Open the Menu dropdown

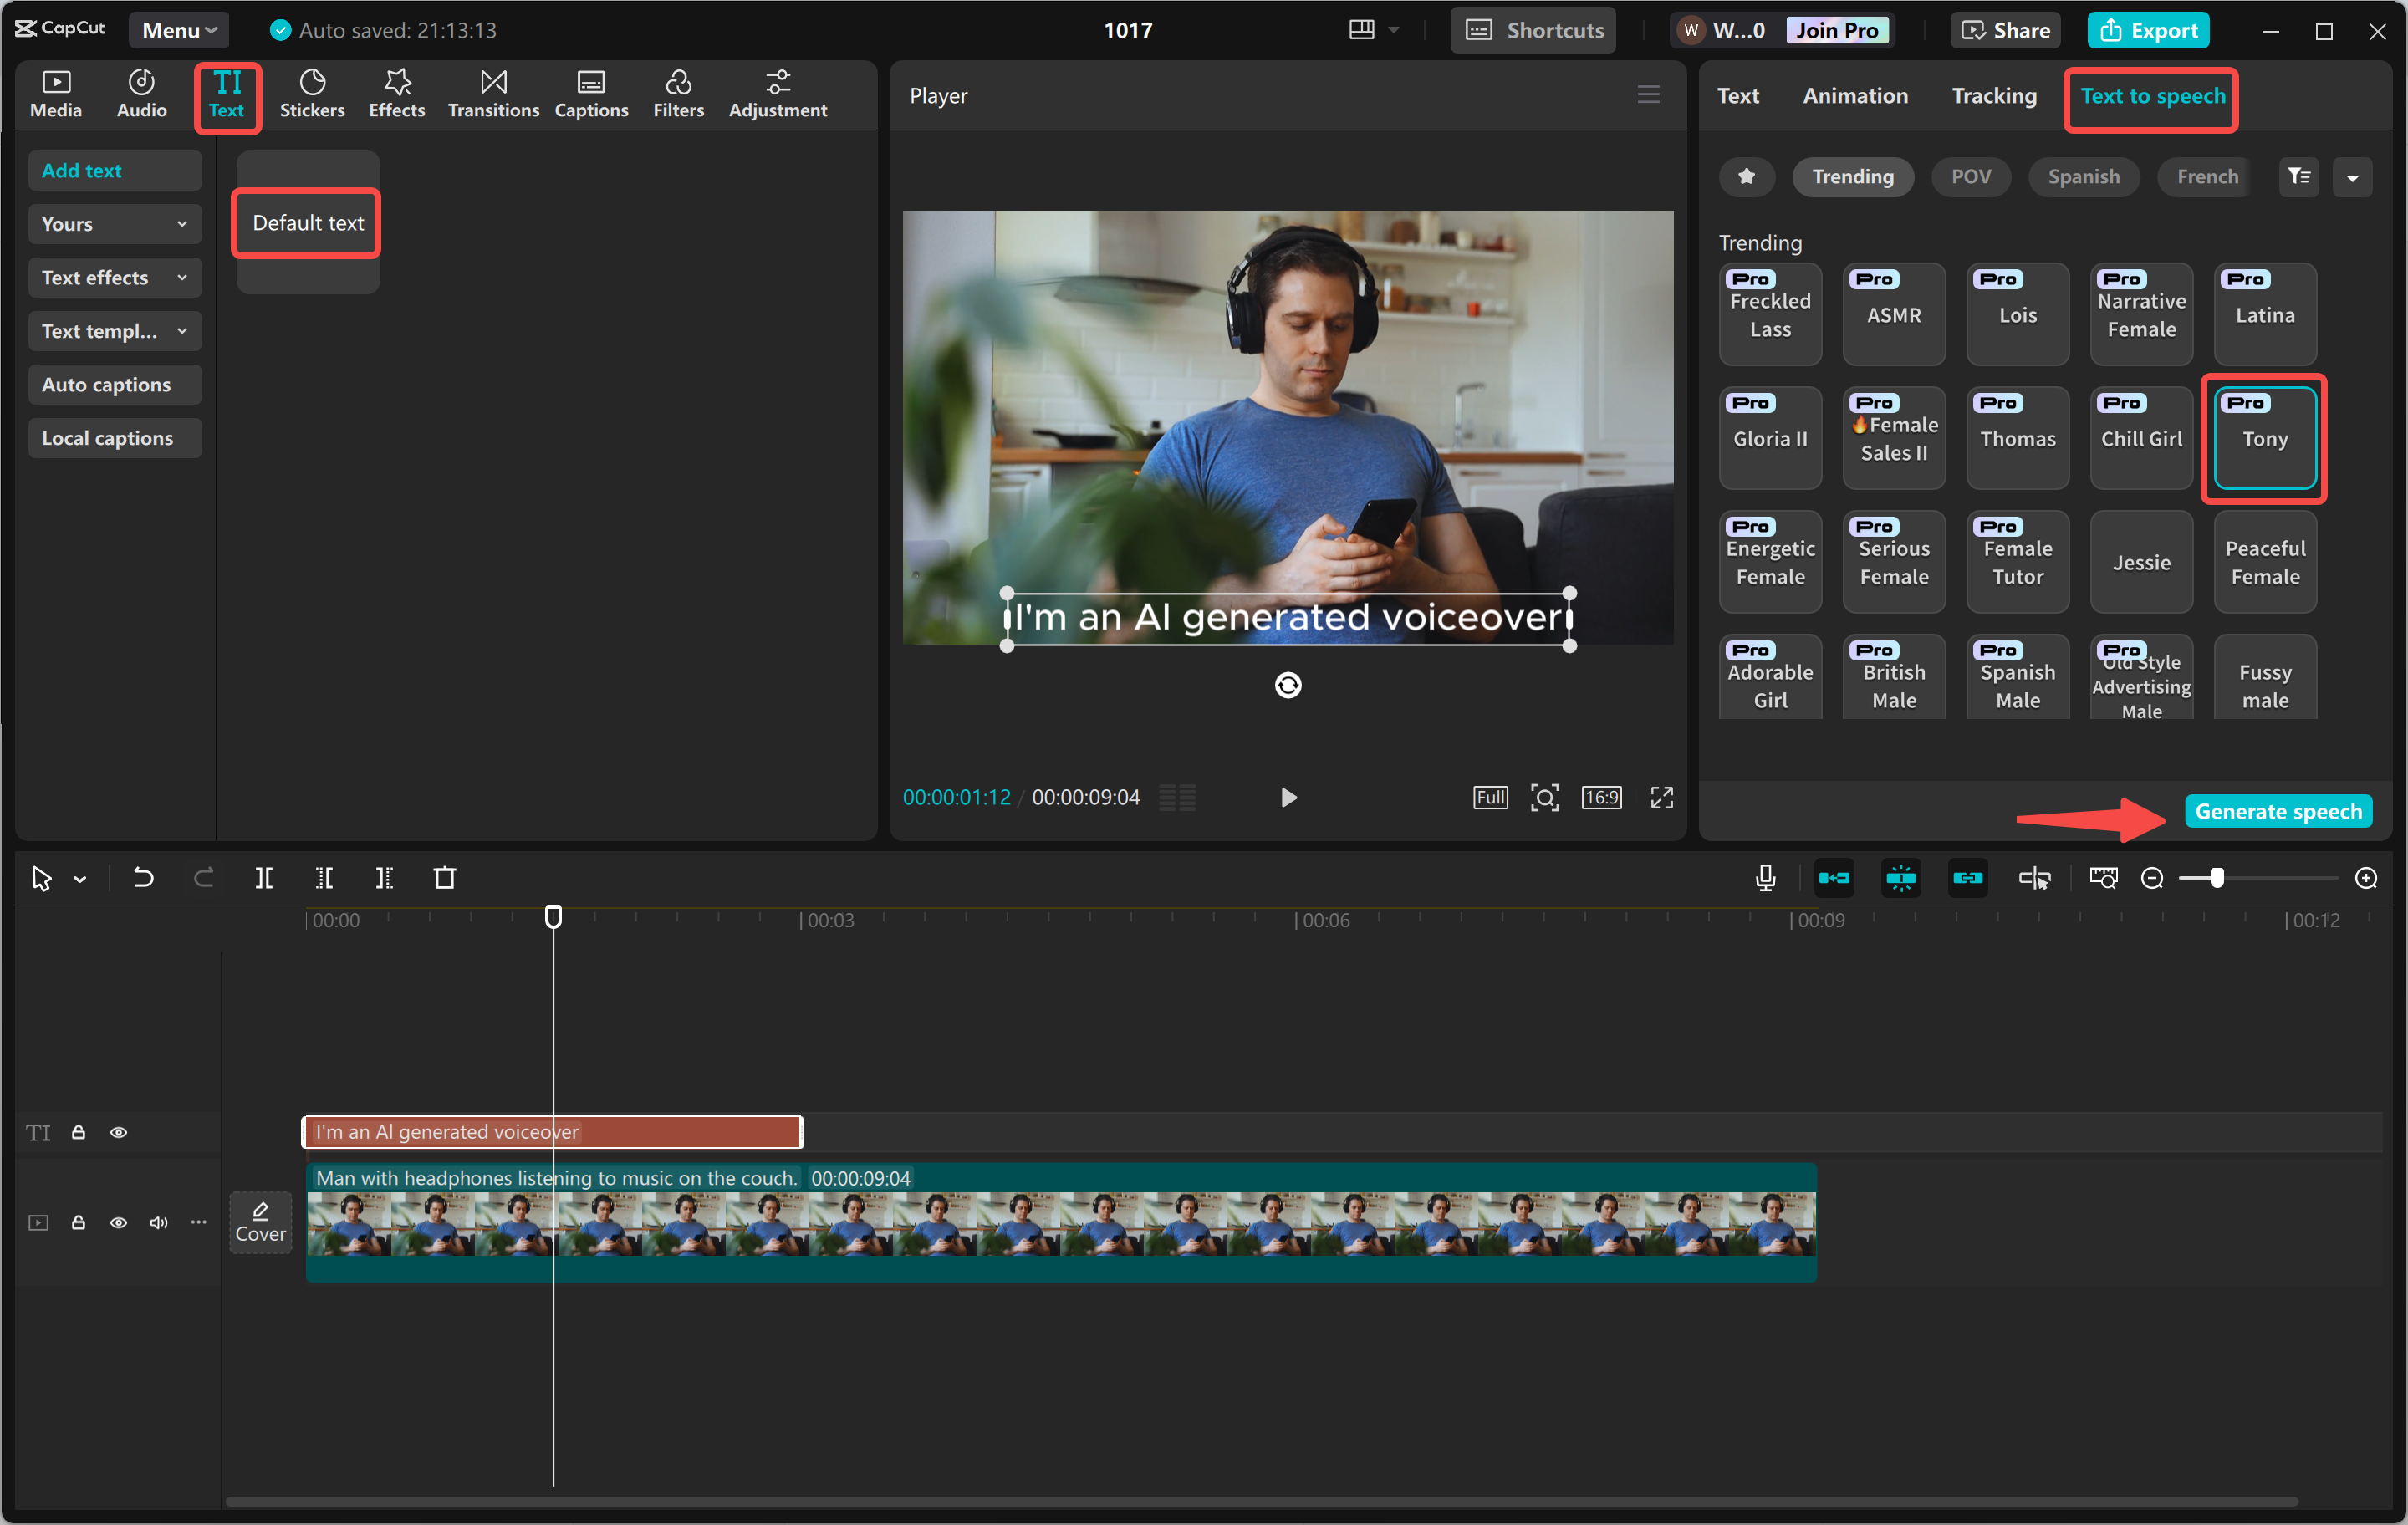pos(179,30)
